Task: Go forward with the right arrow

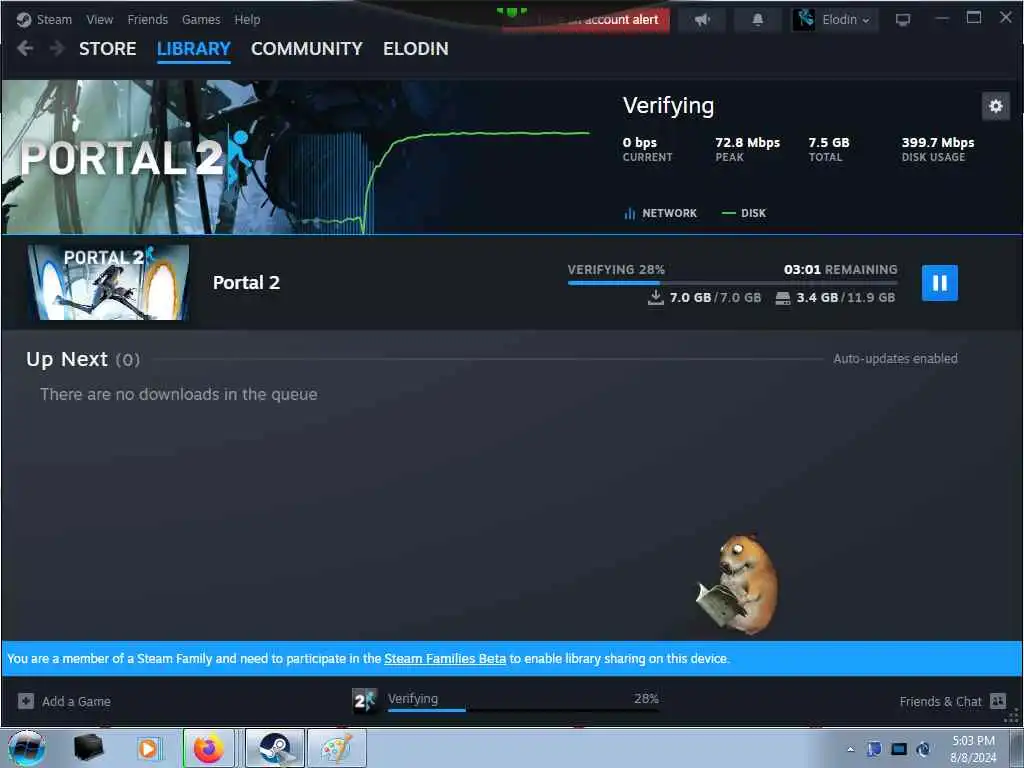Action: coord(57,48)
